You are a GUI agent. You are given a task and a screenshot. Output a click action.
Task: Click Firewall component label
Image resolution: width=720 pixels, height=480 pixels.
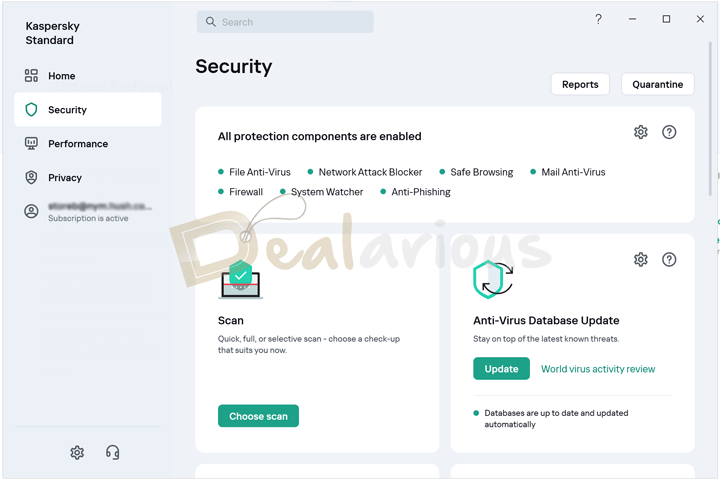[246, 192]
